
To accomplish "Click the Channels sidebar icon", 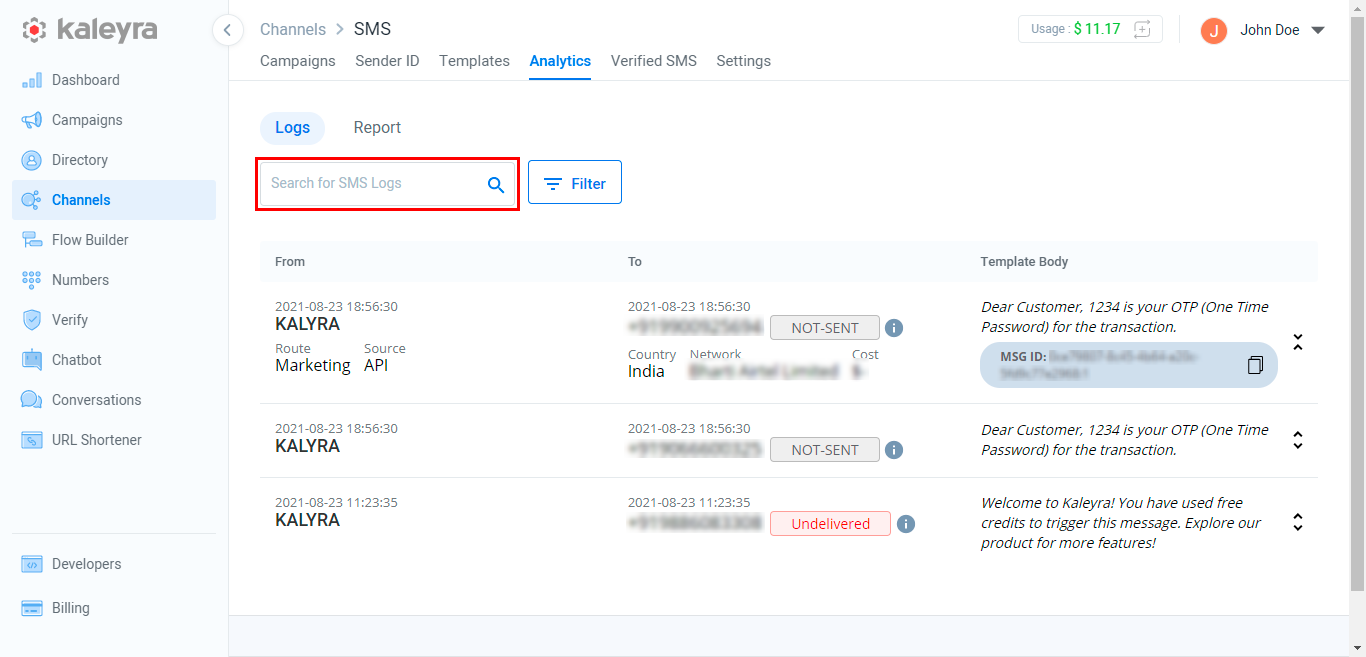I will point(32,200).
